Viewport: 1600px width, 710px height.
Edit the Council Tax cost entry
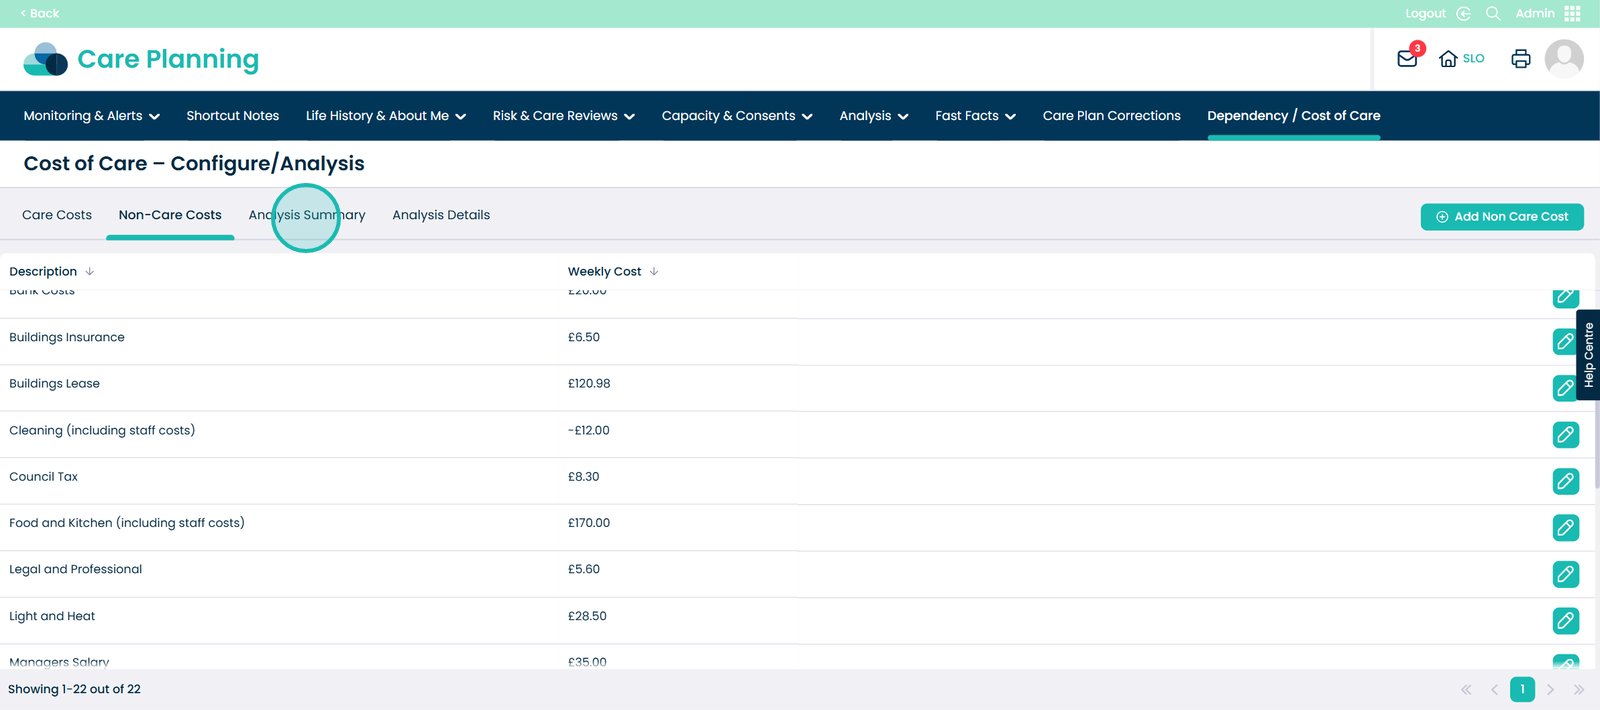(x=1565, y=481)
